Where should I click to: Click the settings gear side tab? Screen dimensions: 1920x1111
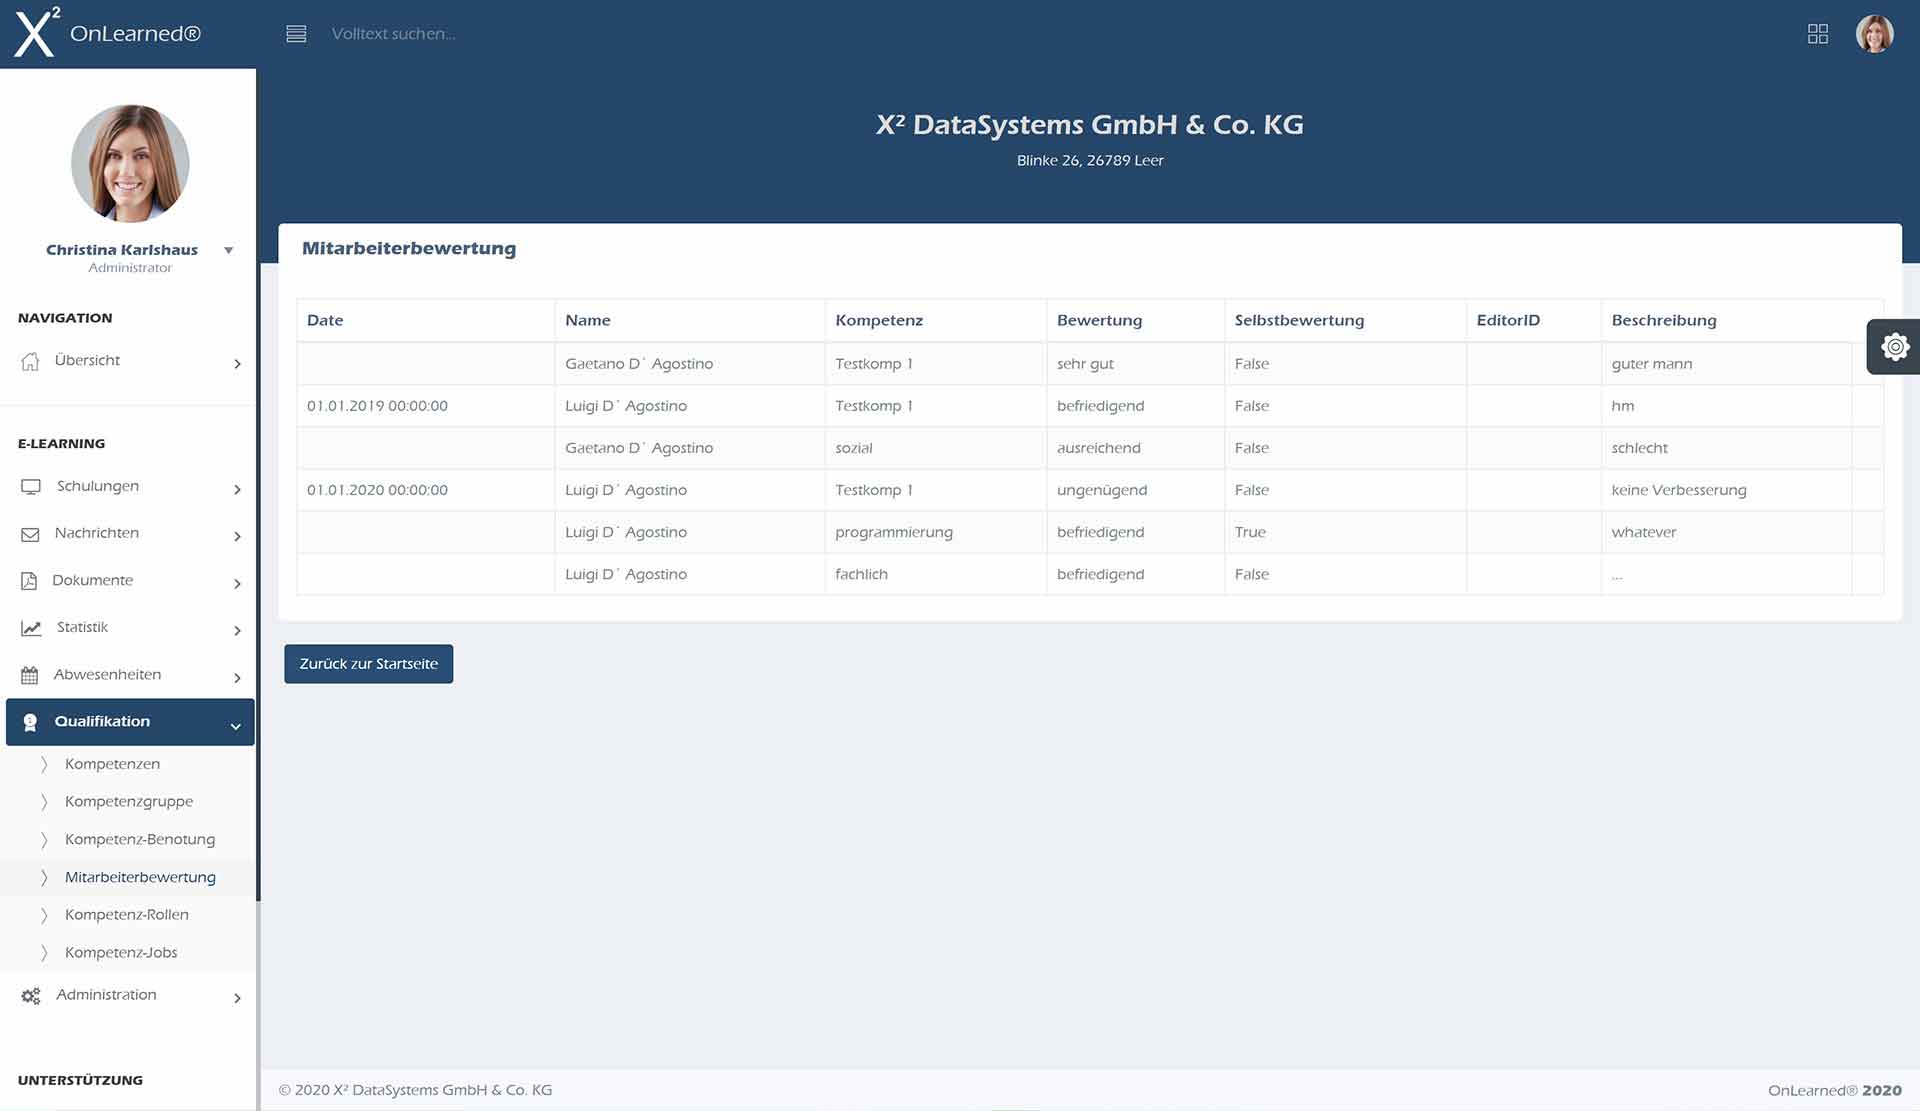[x=1894, y=347]
